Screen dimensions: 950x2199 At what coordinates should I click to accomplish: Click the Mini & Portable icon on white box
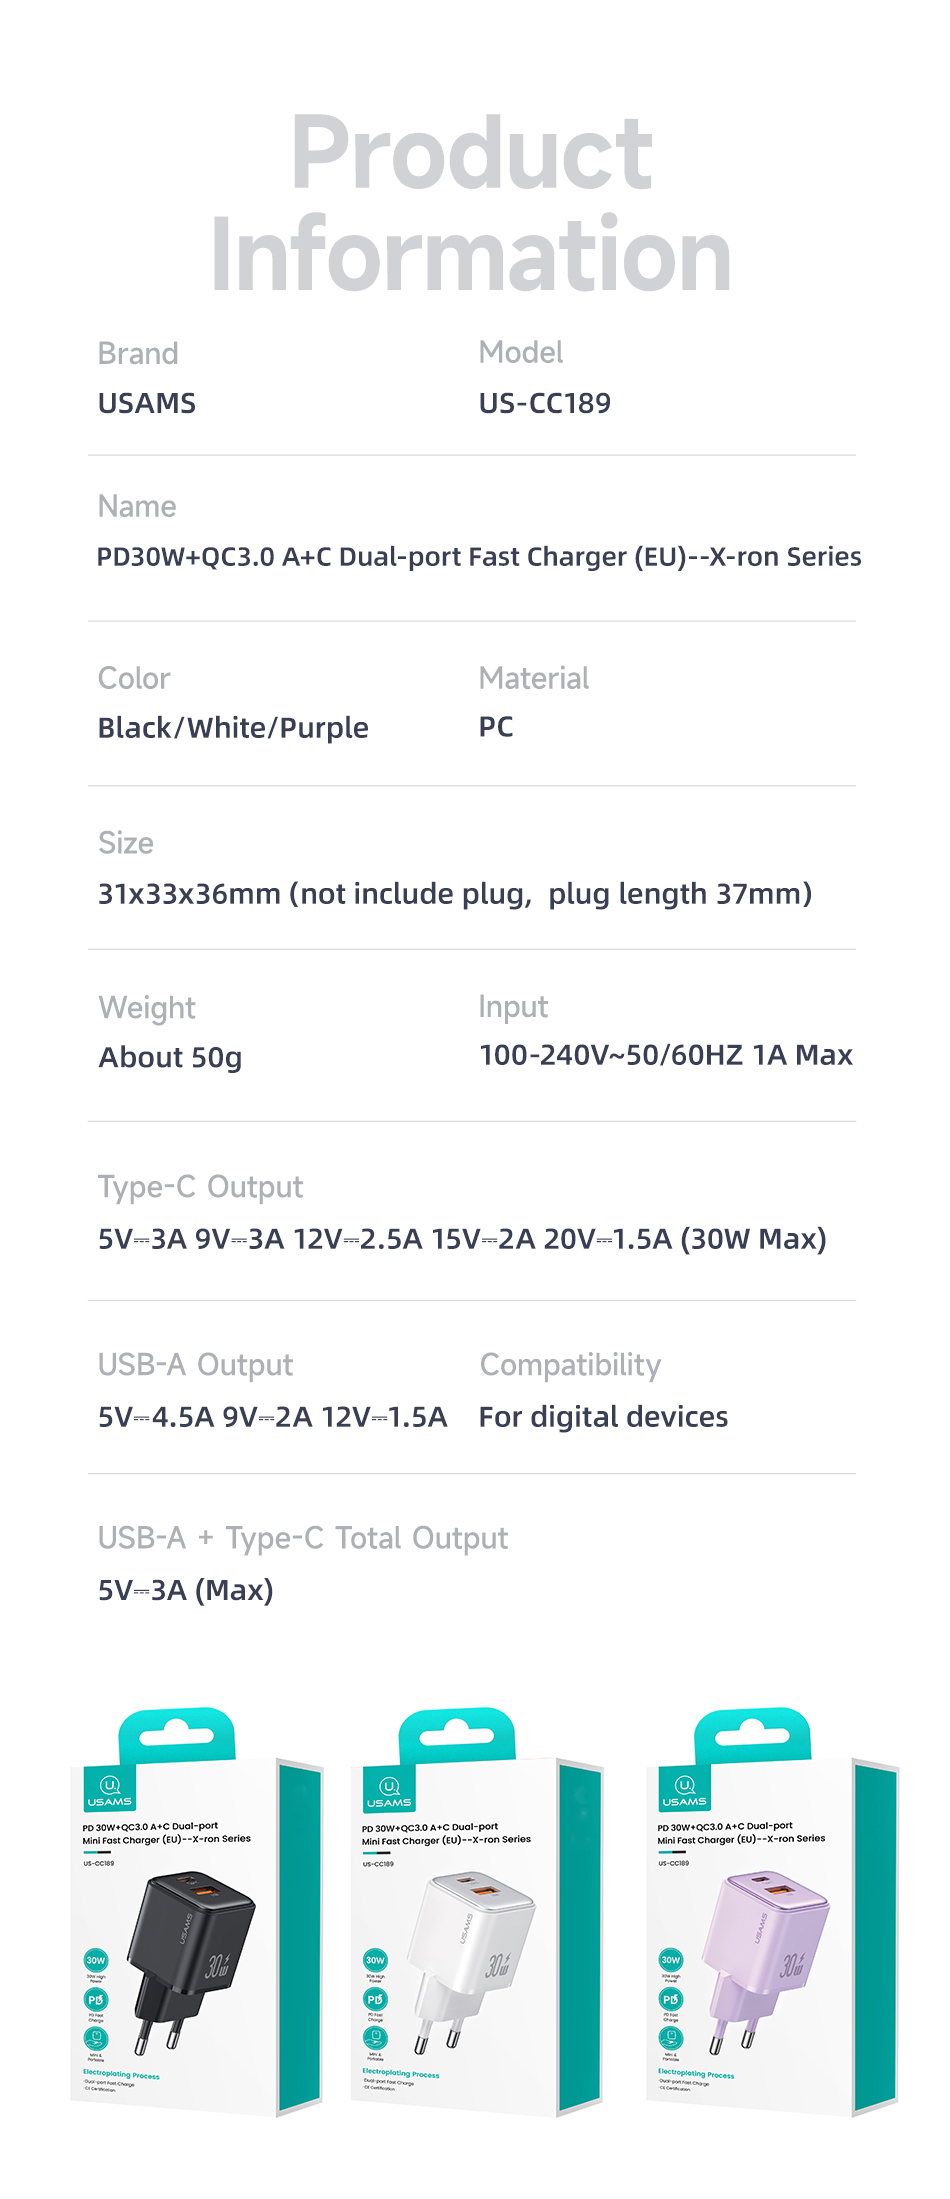coord(375,2038)
